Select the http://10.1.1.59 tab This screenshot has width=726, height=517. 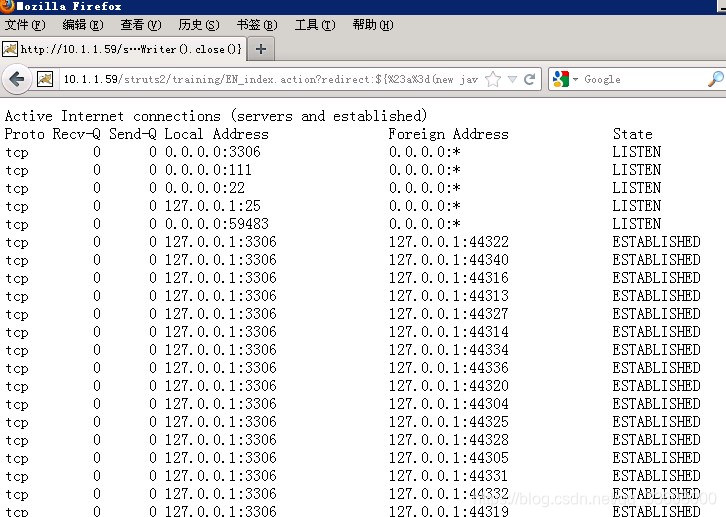(123, 49)
